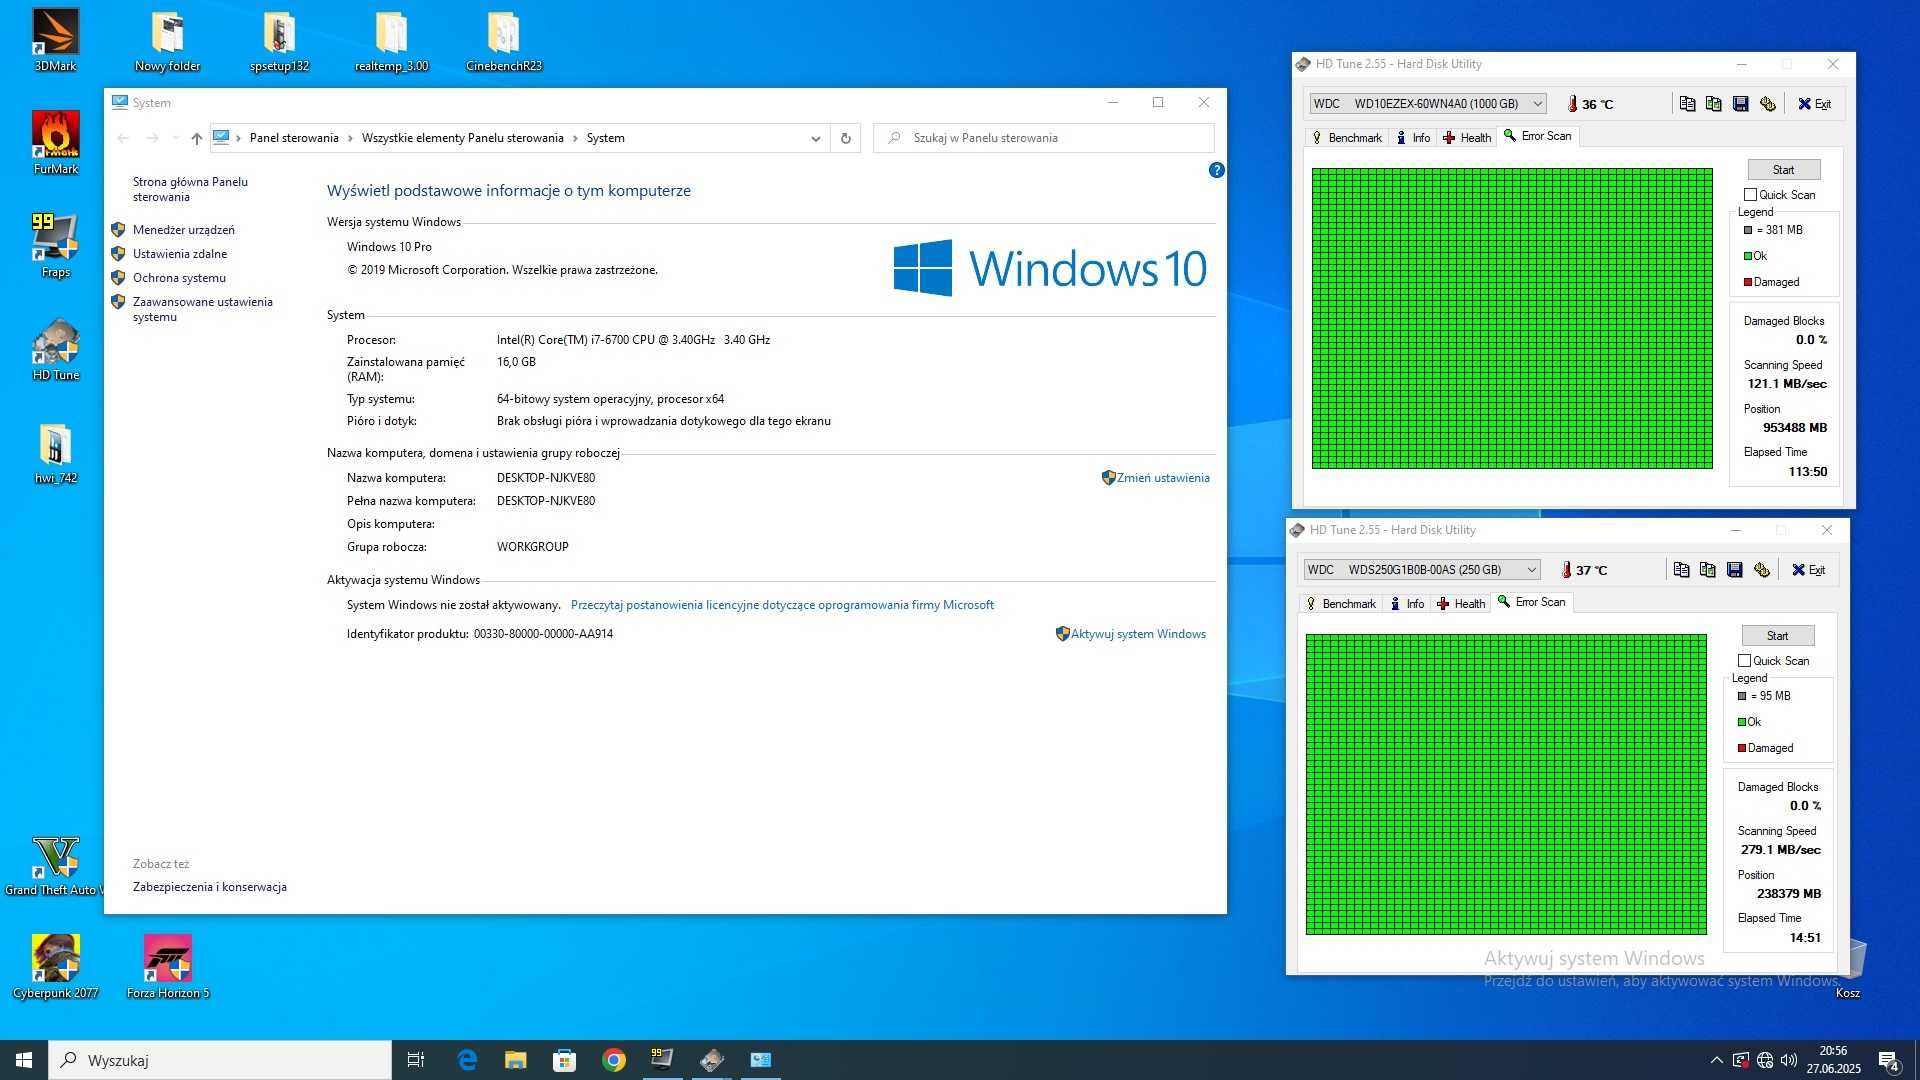This screenshot has height=1080, width=1920.
Task: Open options icon in 1000 GB HD Tune window
Action: [1768, 104]
